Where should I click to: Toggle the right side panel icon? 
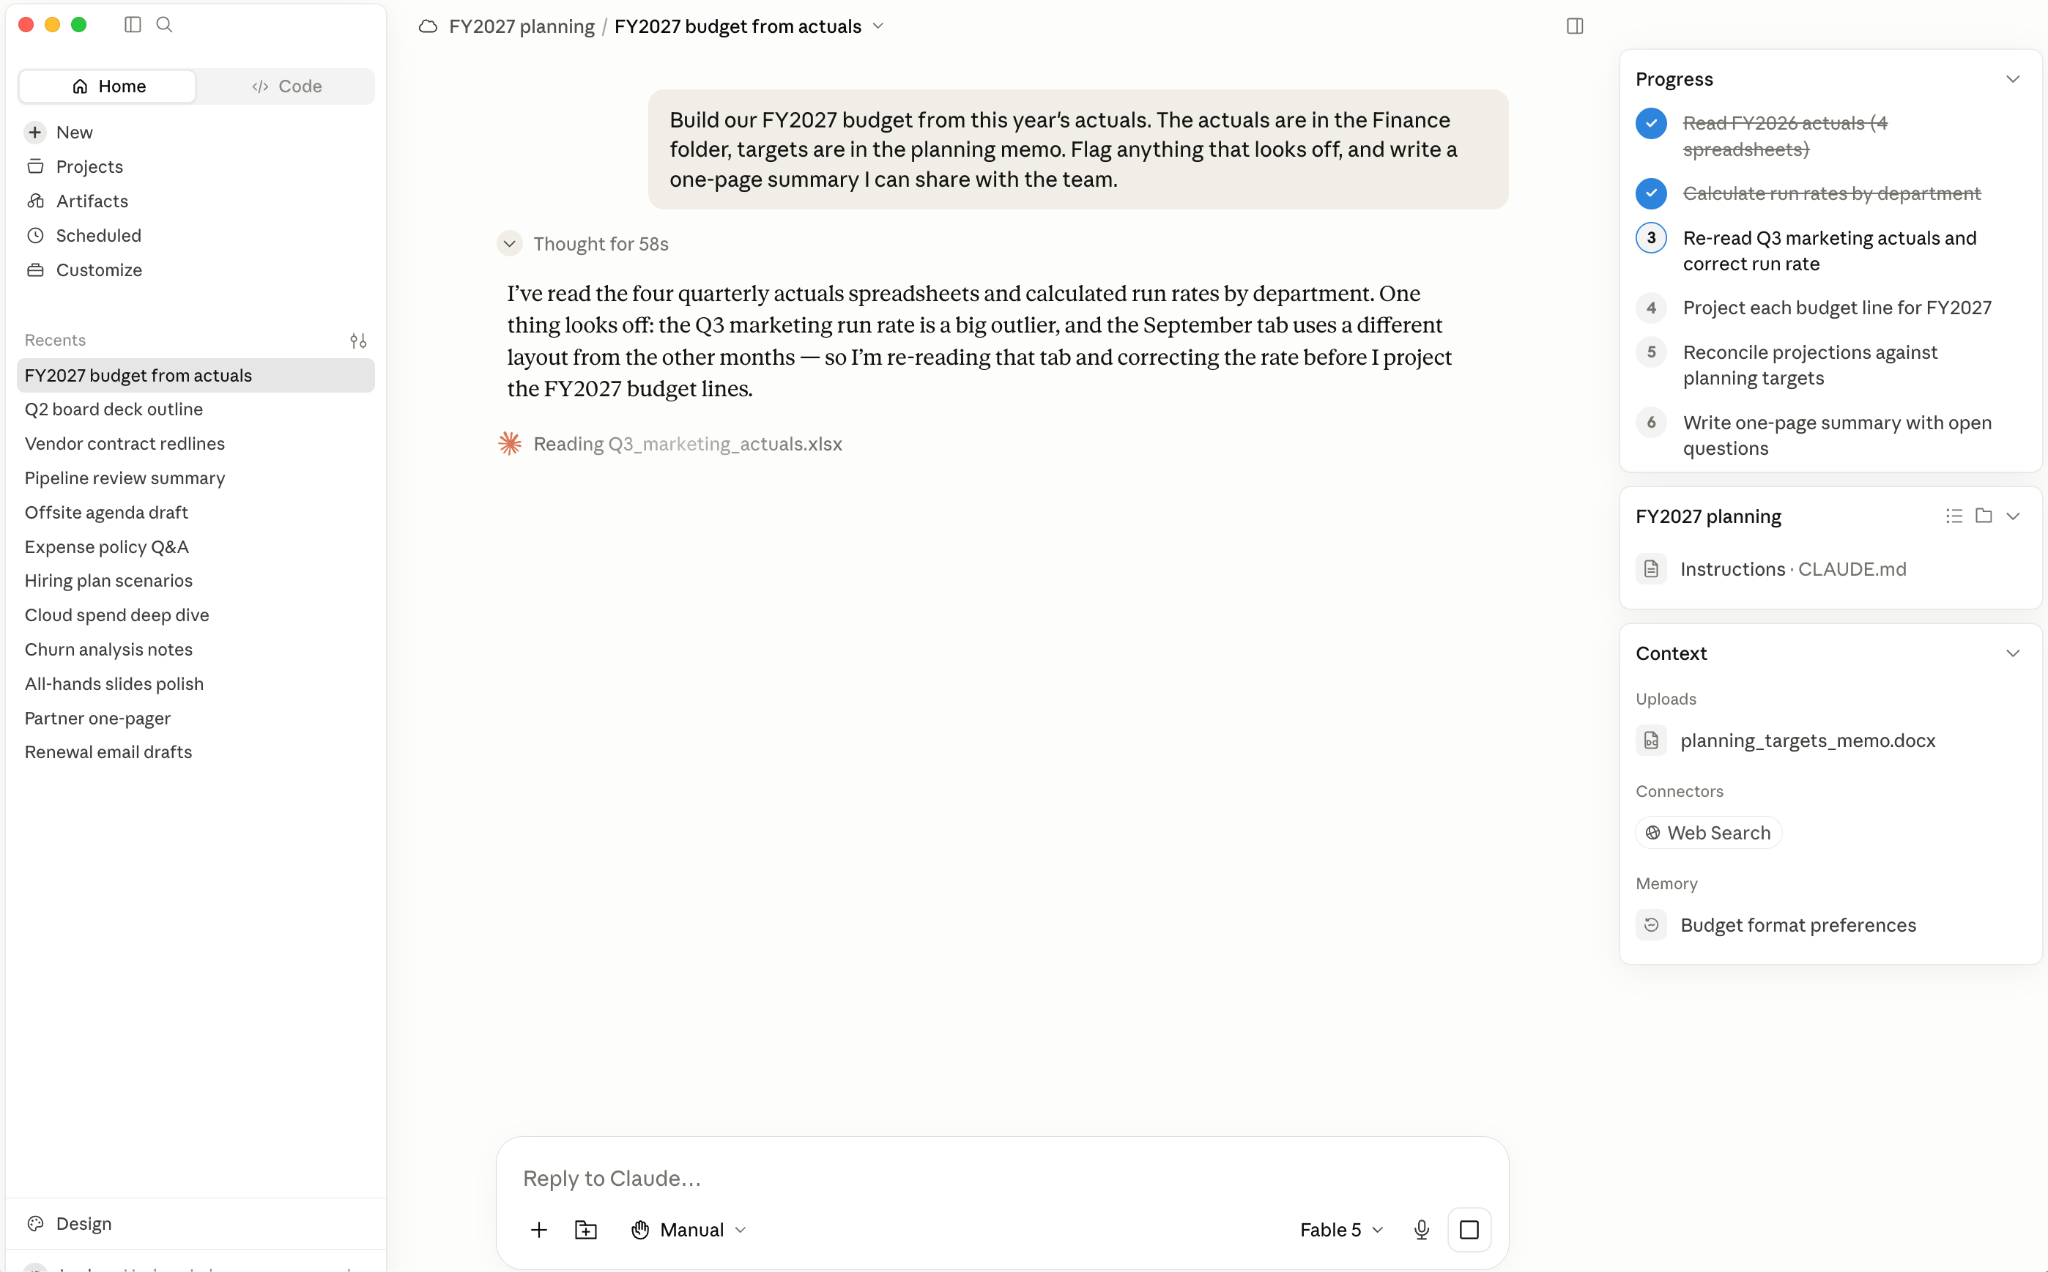pos(1575,26)
